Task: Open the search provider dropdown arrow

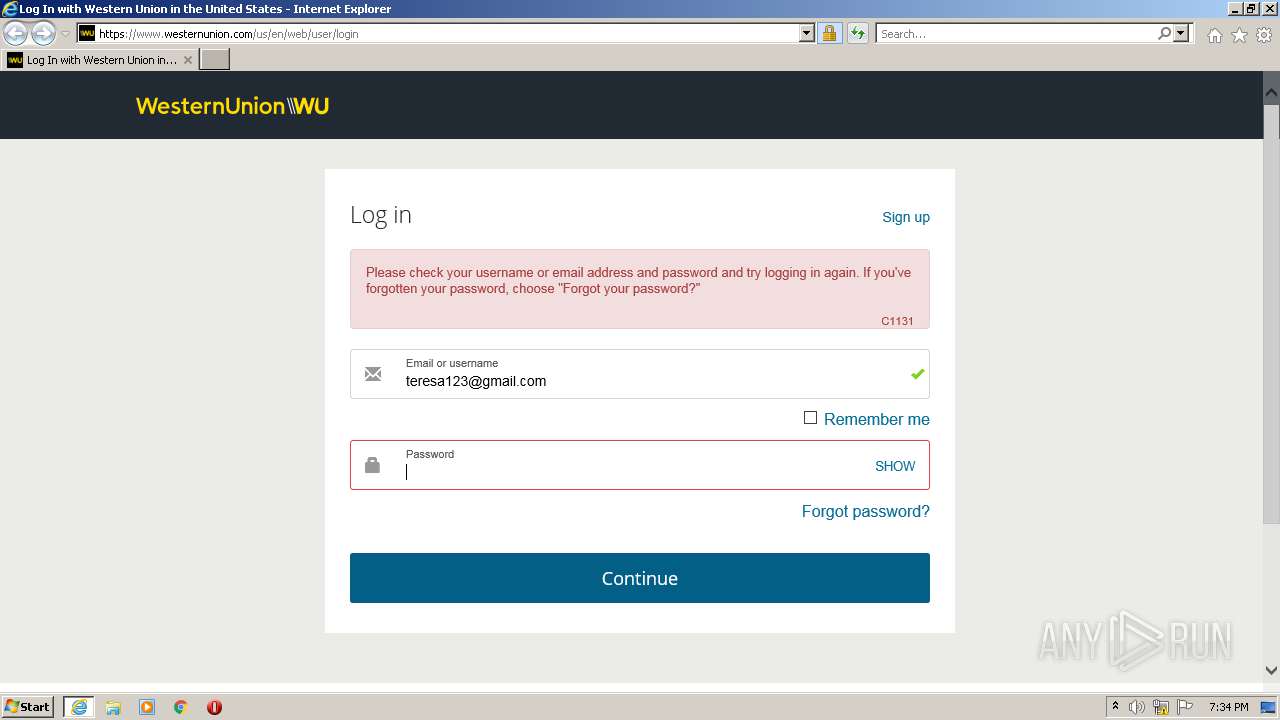Action: tap(1182, 33)
